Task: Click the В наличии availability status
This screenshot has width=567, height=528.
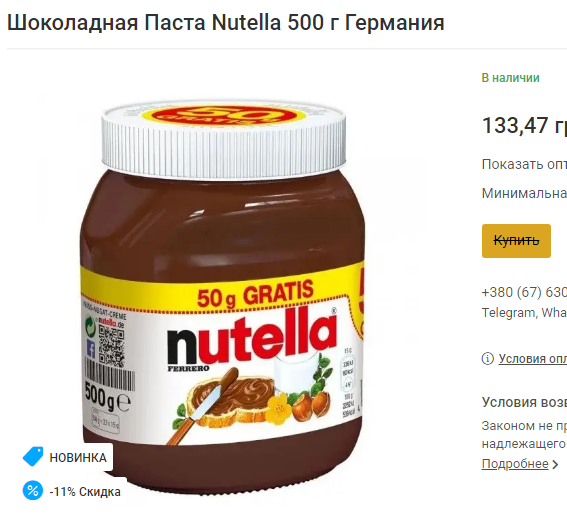Action: (x=510, y=78)
